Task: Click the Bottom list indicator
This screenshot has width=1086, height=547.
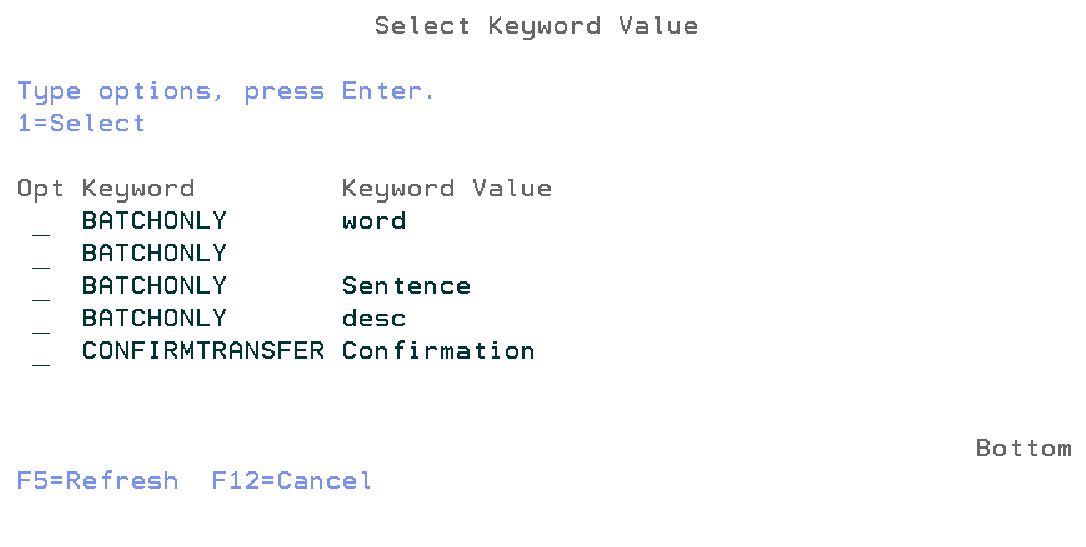Action: 1023,448
